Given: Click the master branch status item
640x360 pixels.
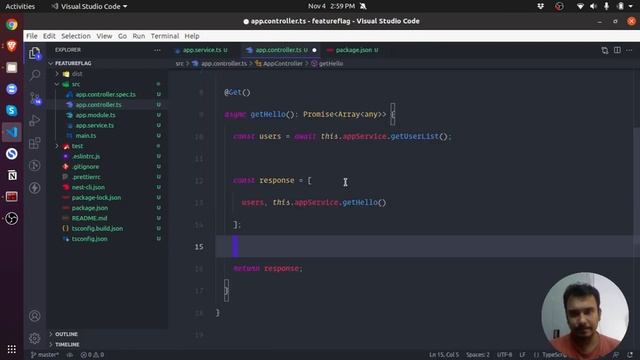Looking at the screenshot, I should (45, 355).
